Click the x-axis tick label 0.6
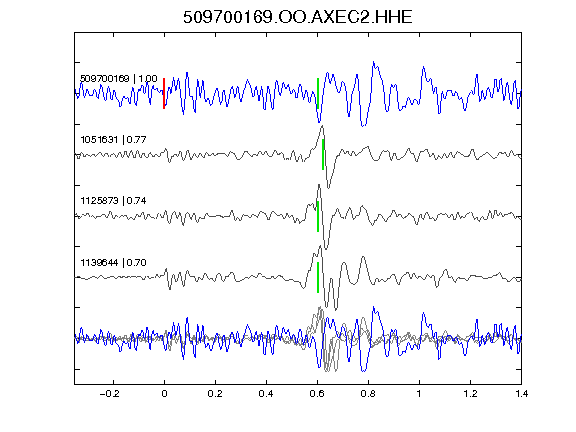576x432 pixels. pos(317,394)
